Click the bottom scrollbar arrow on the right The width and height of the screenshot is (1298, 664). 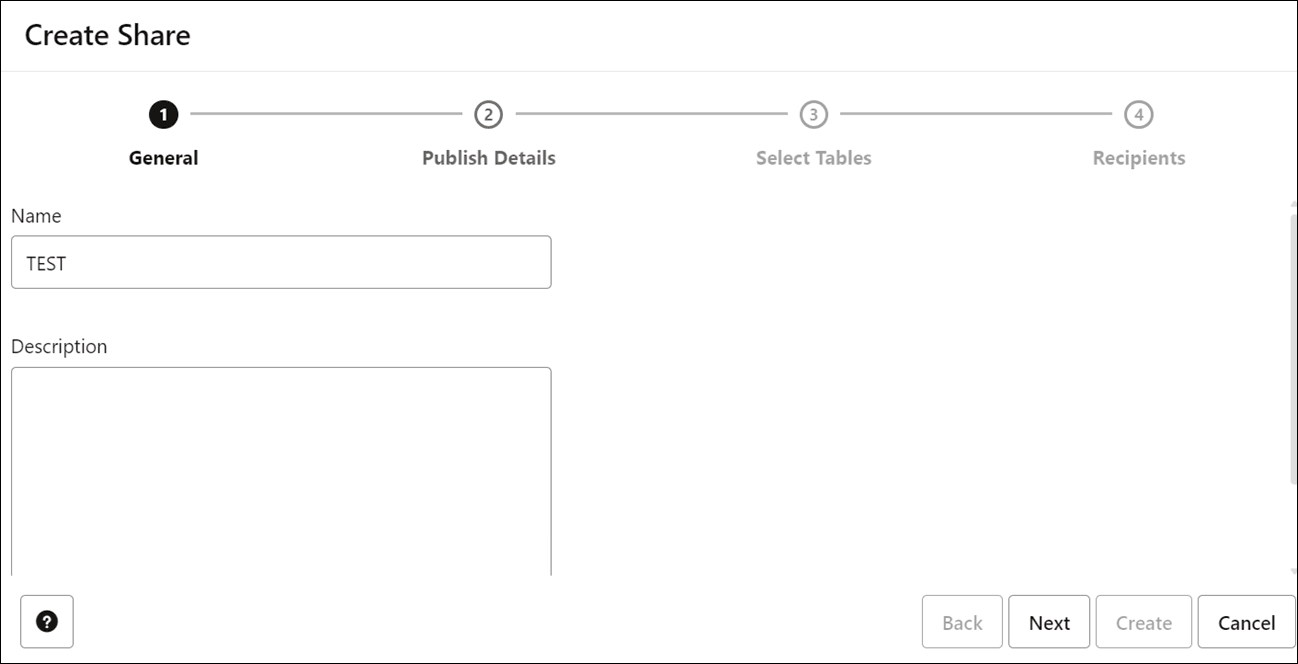click(x=1291, y=572)
